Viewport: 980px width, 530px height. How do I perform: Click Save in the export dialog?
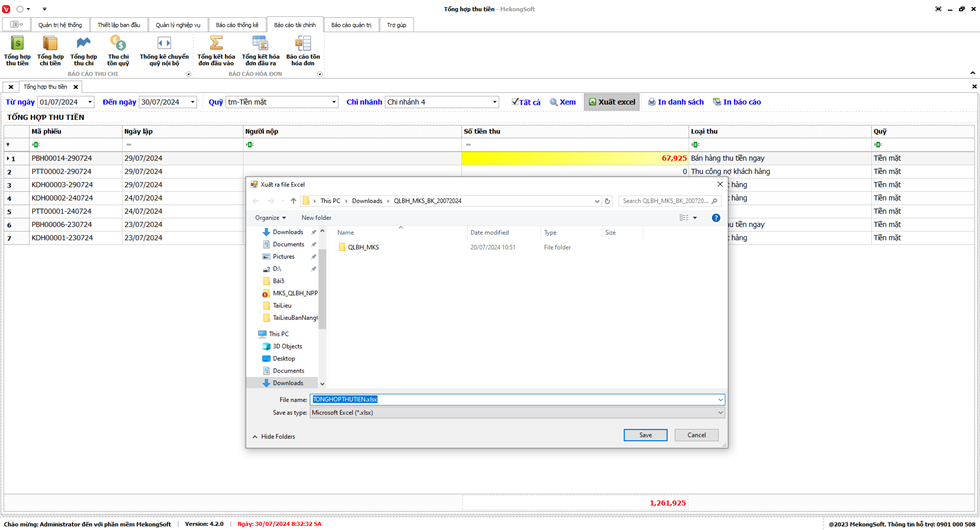click(x=645, y=435)
